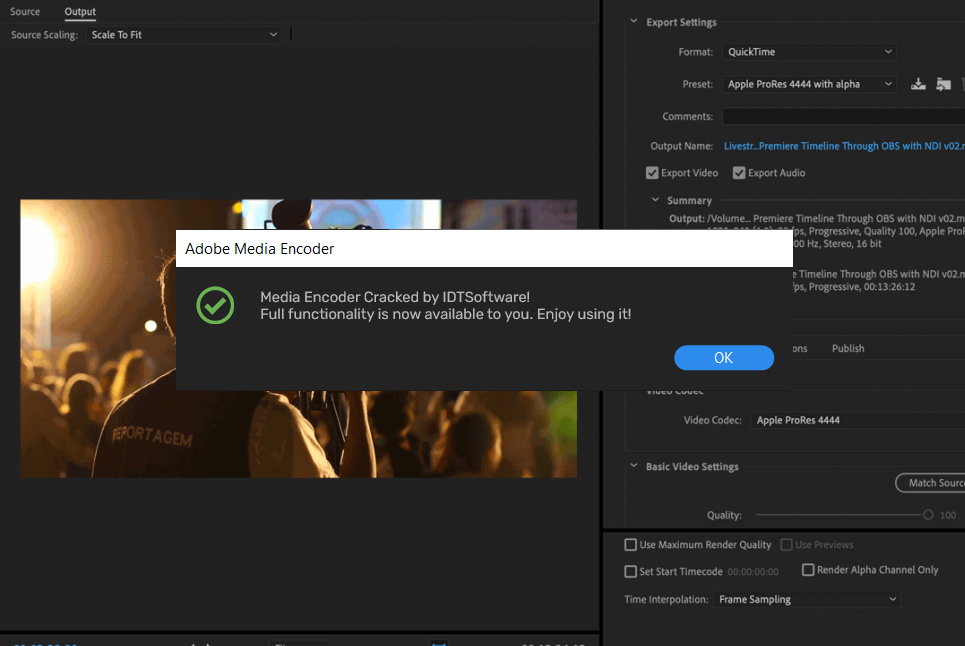Enable Set Start Timecode checkbox
Image resolution: width=965 pixels, height=646 pixels.
point(630,572)
